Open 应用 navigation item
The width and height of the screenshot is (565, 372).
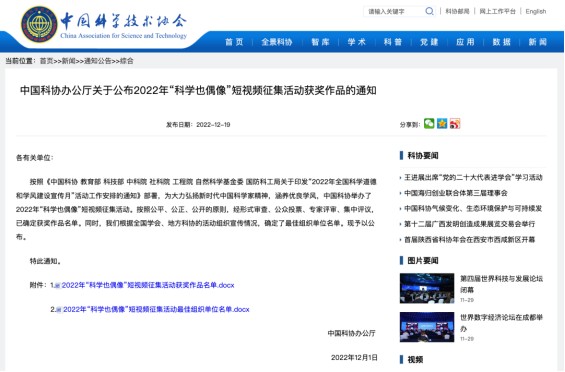tap(465, 42)
